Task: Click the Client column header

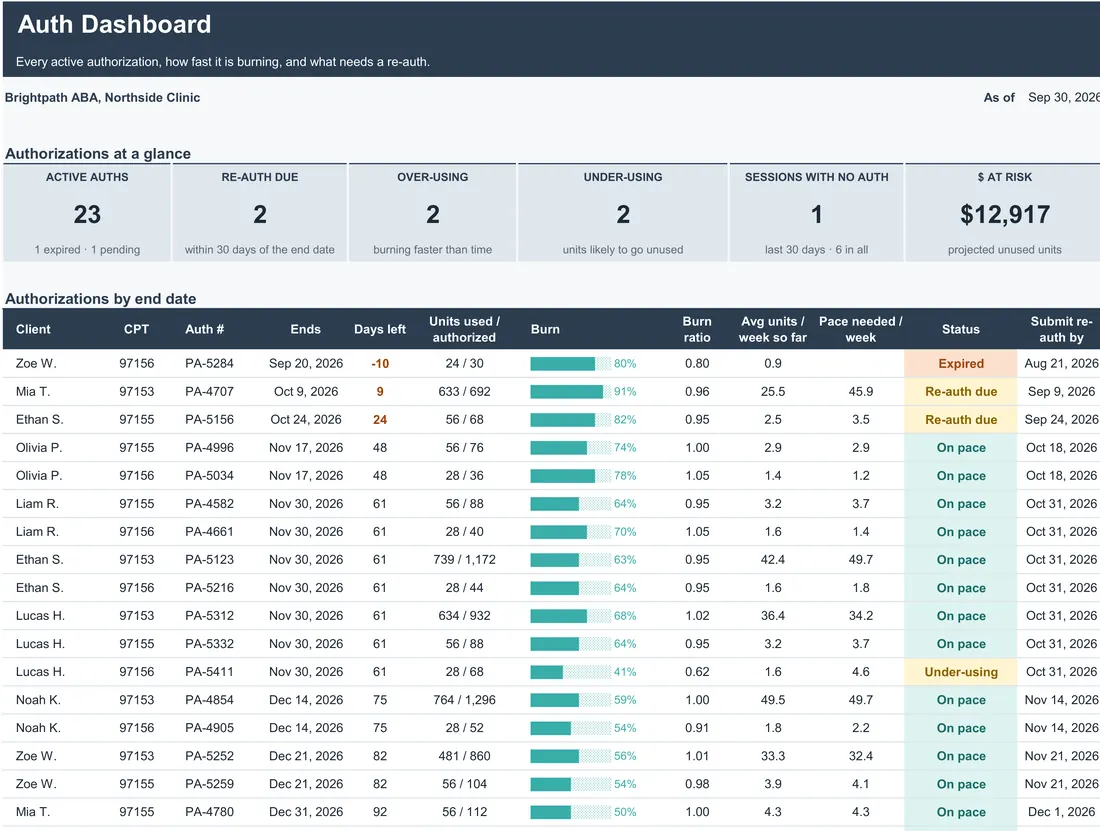Action: click(33, 329)
